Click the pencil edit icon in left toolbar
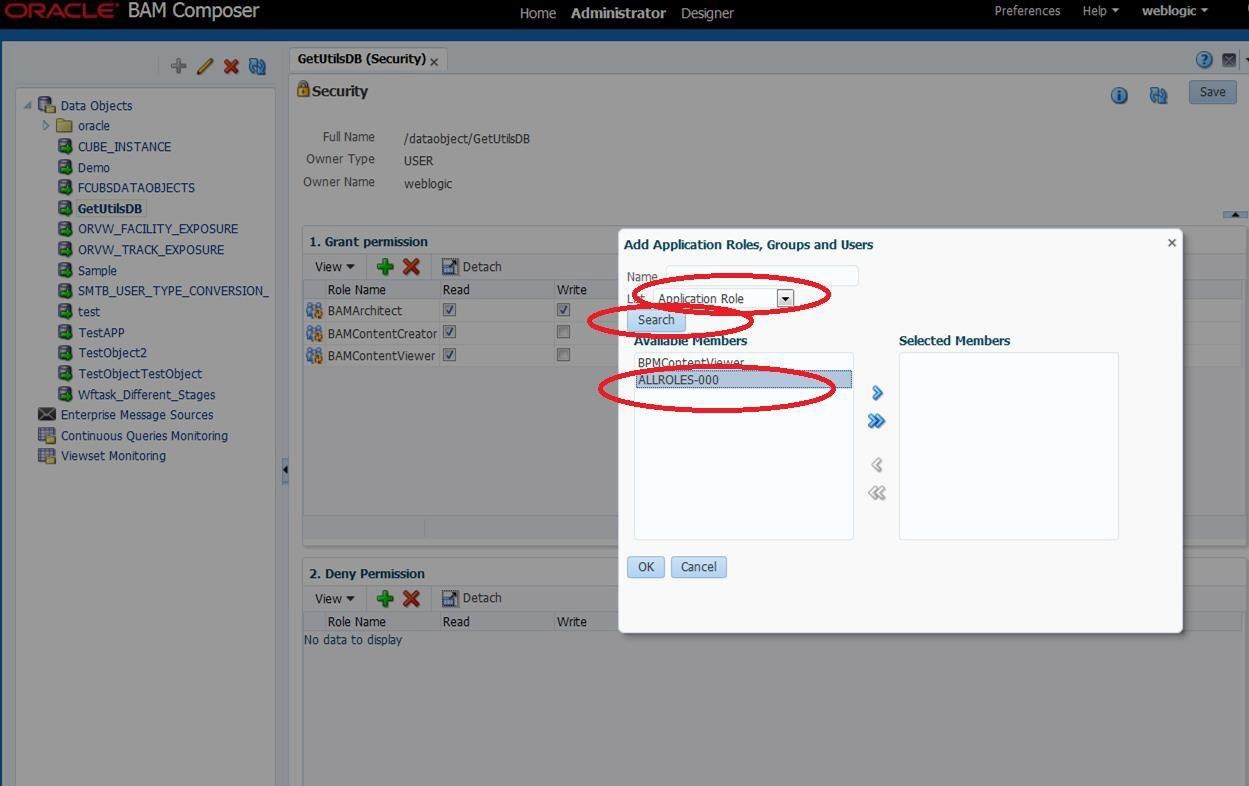1249x786 pixels. pos(205,66)
